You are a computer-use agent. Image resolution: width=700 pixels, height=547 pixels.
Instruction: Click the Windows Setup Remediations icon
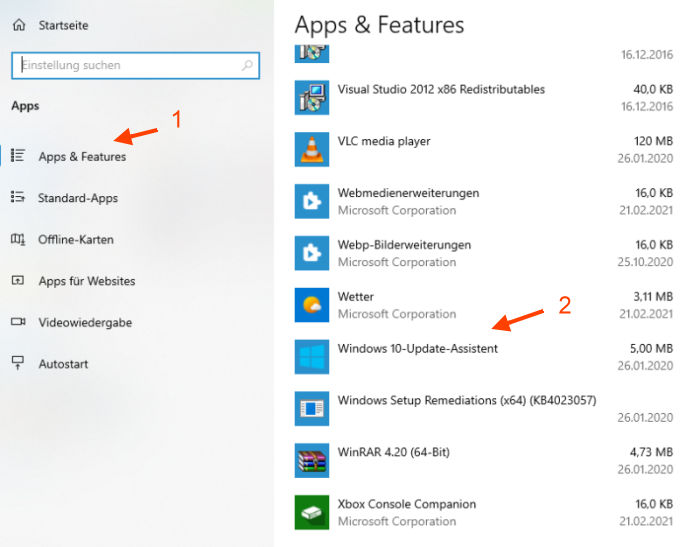pos(312,409)
